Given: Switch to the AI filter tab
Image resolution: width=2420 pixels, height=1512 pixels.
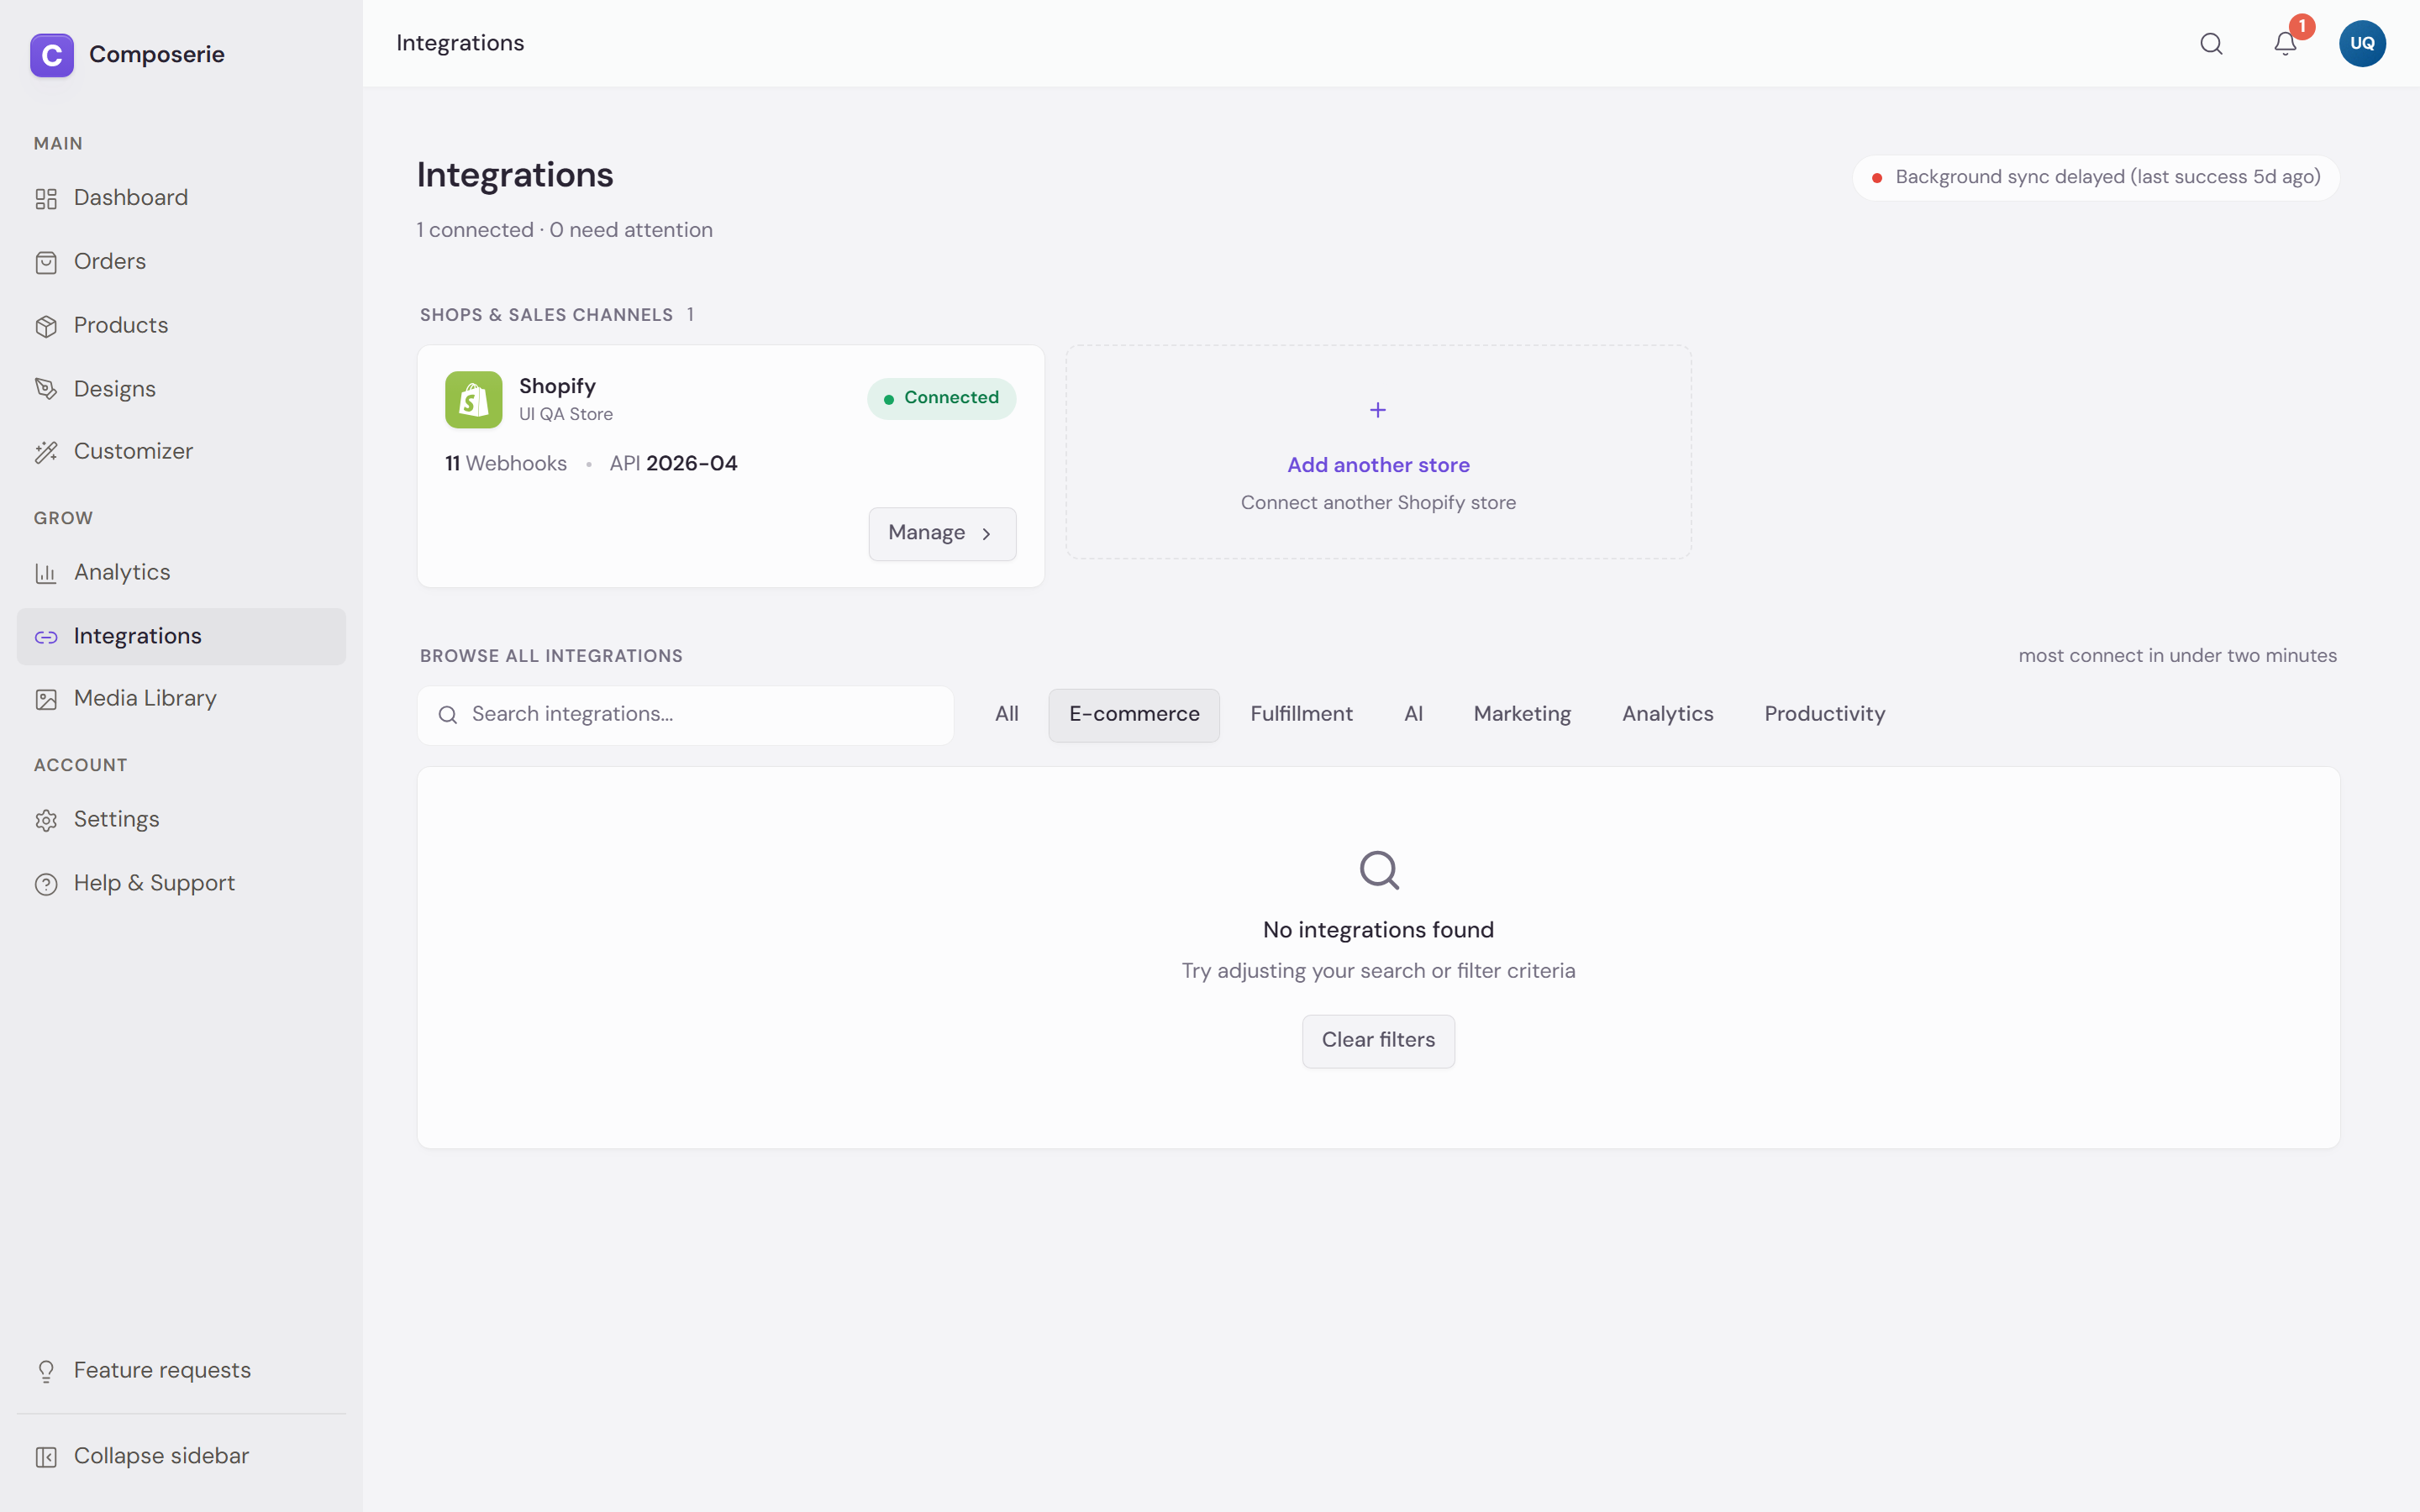Looking at the screenshot, I should click(1413, 714).
